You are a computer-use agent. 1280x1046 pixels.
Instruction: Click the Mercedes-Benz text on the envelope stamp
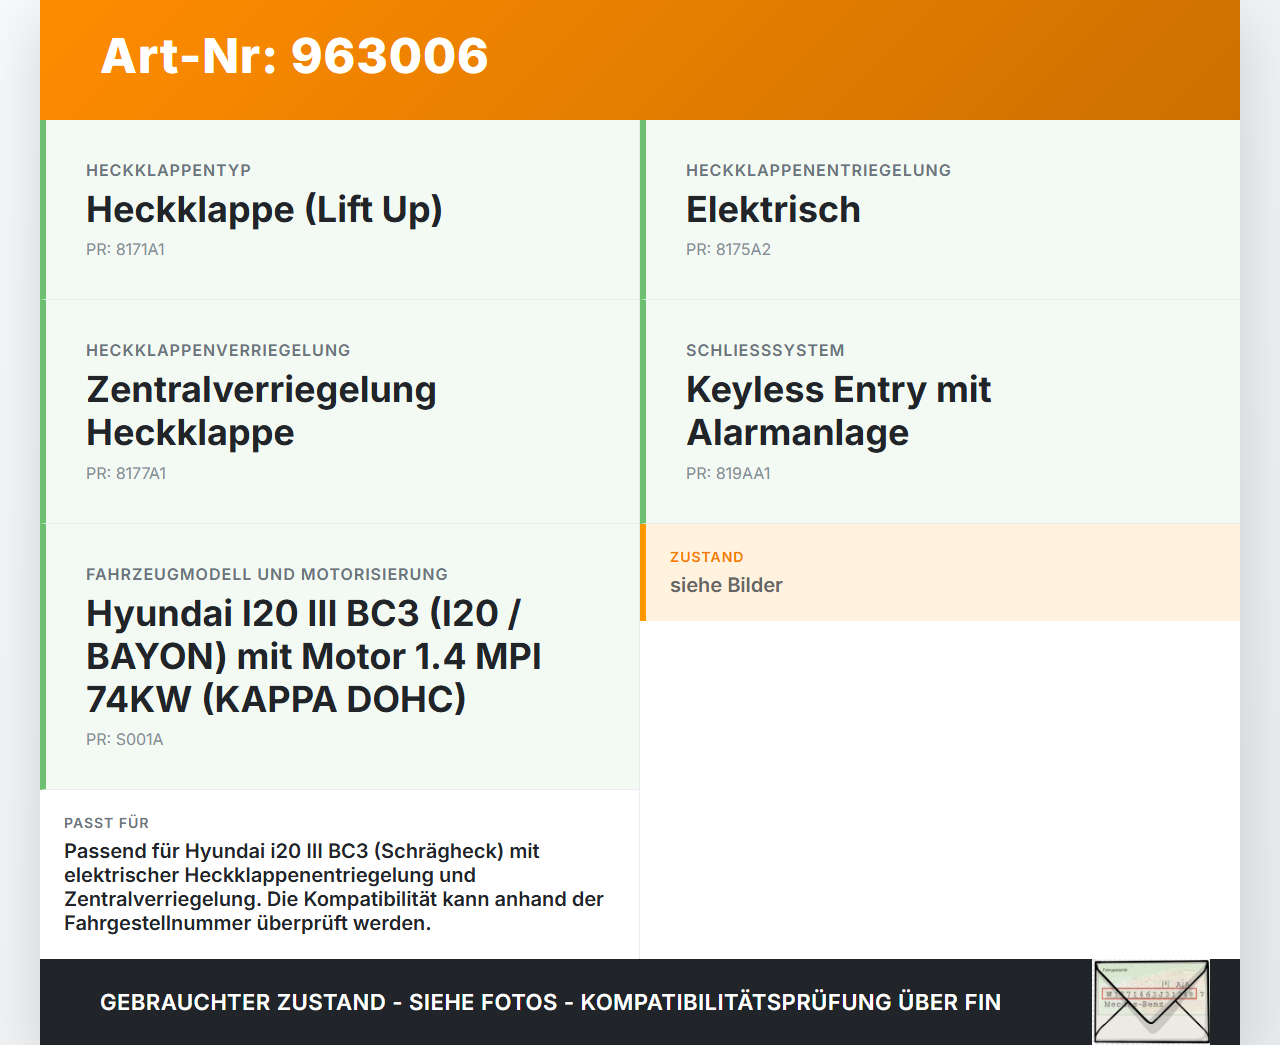(1134, 1004)
